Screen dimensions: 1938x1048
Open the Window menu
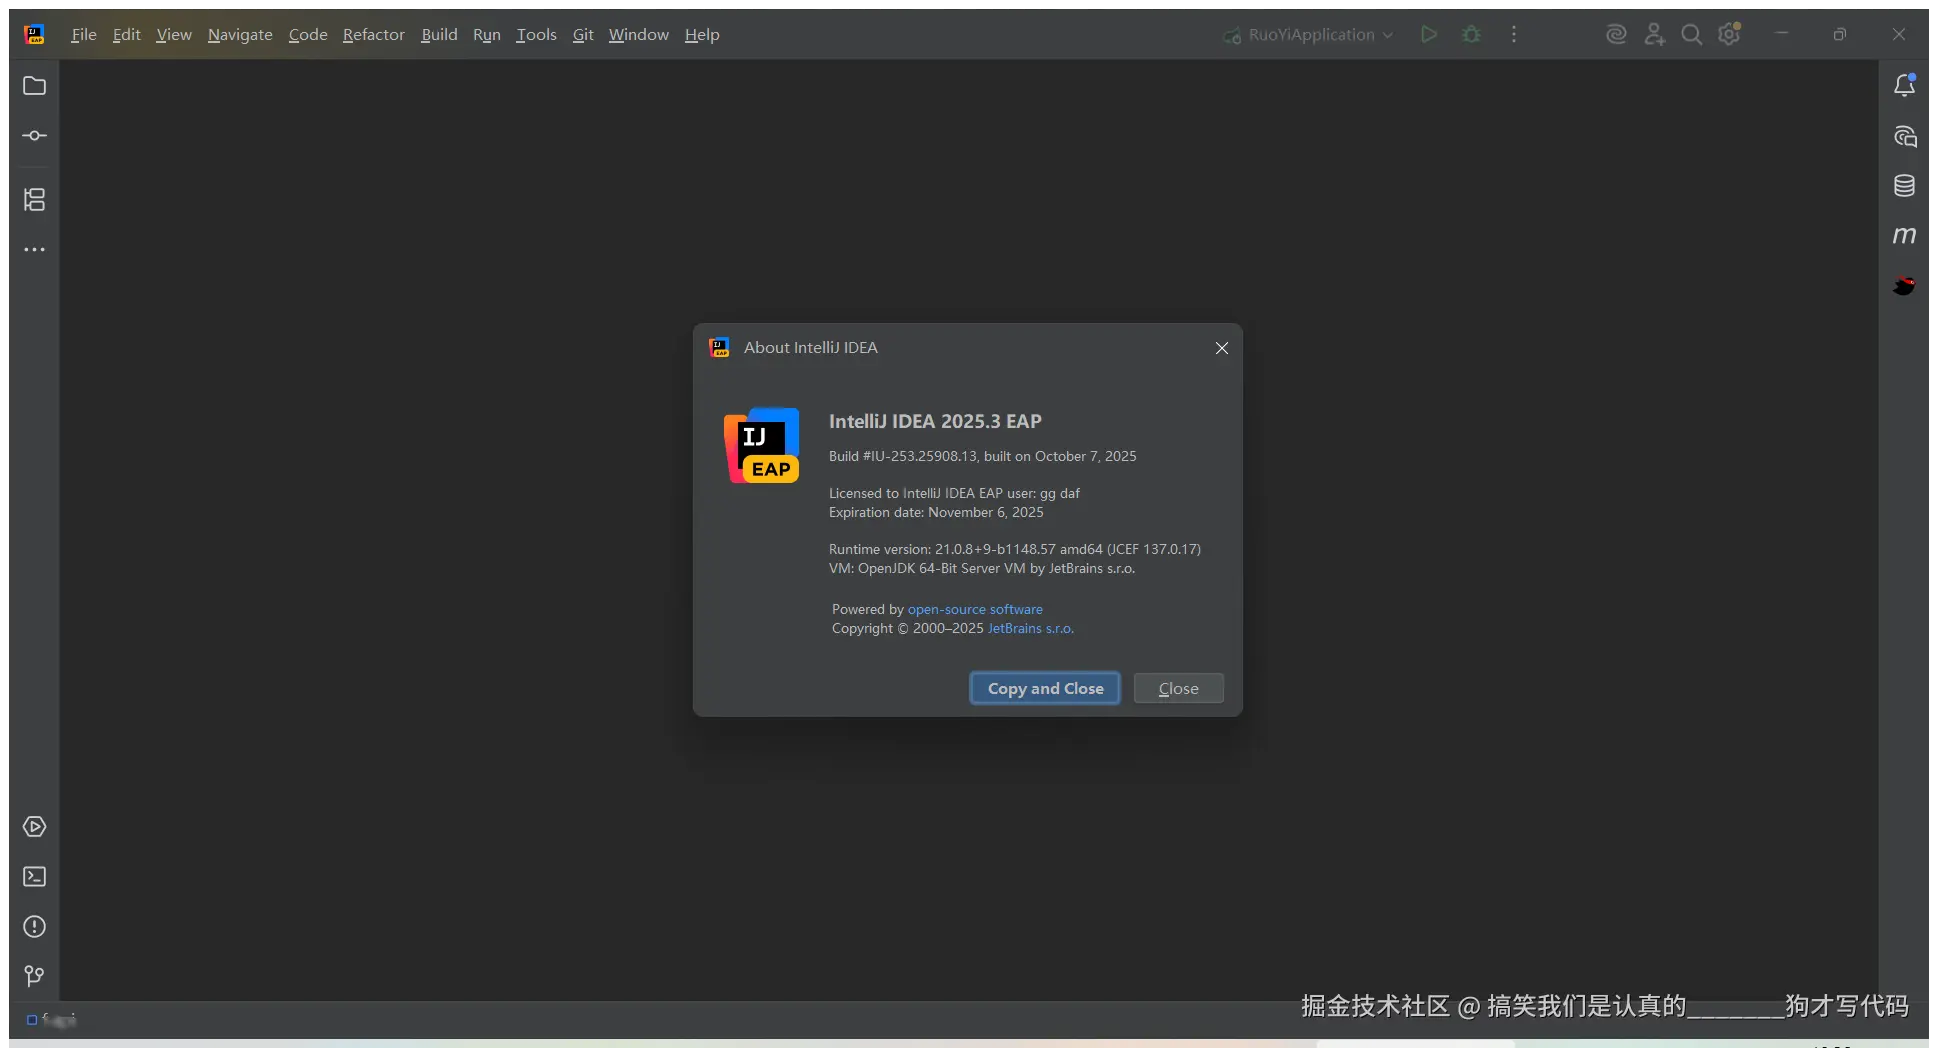639,35
